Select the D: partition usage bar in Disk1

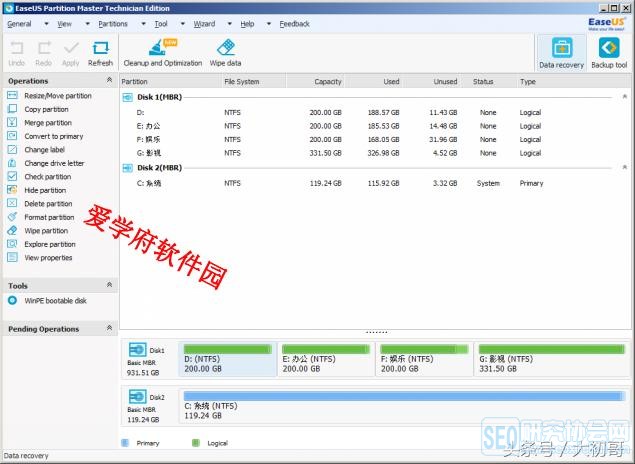point(228,349)
